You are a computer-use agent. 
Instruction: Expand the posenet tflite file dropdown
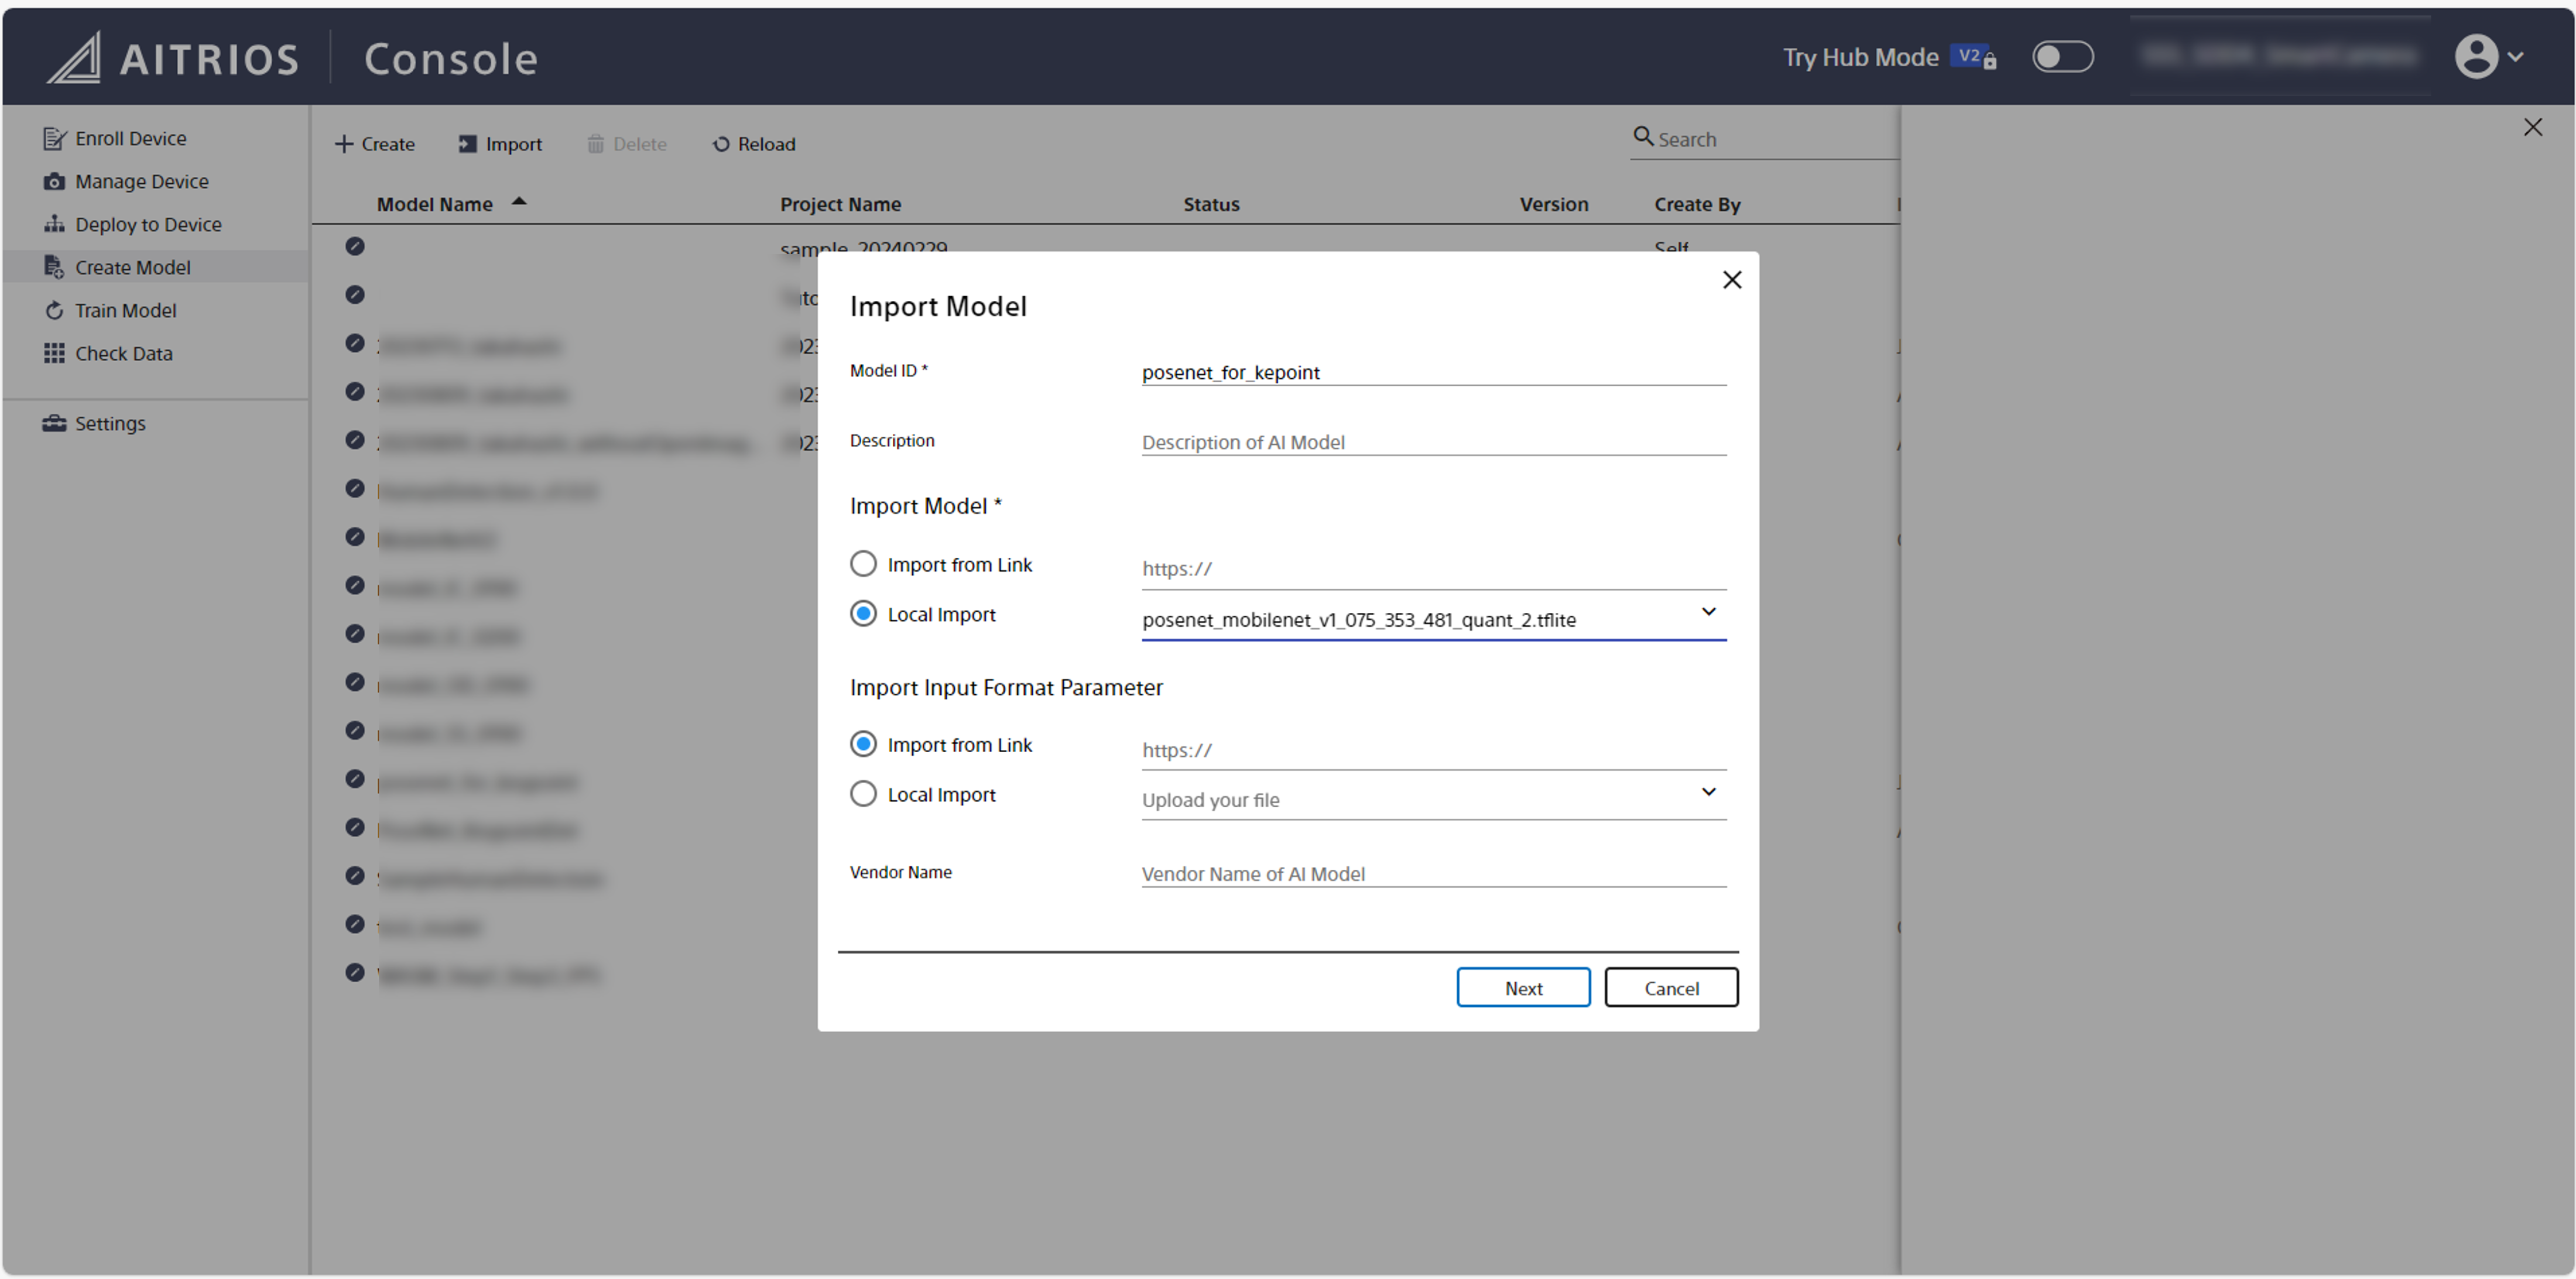pos(1708,612)
